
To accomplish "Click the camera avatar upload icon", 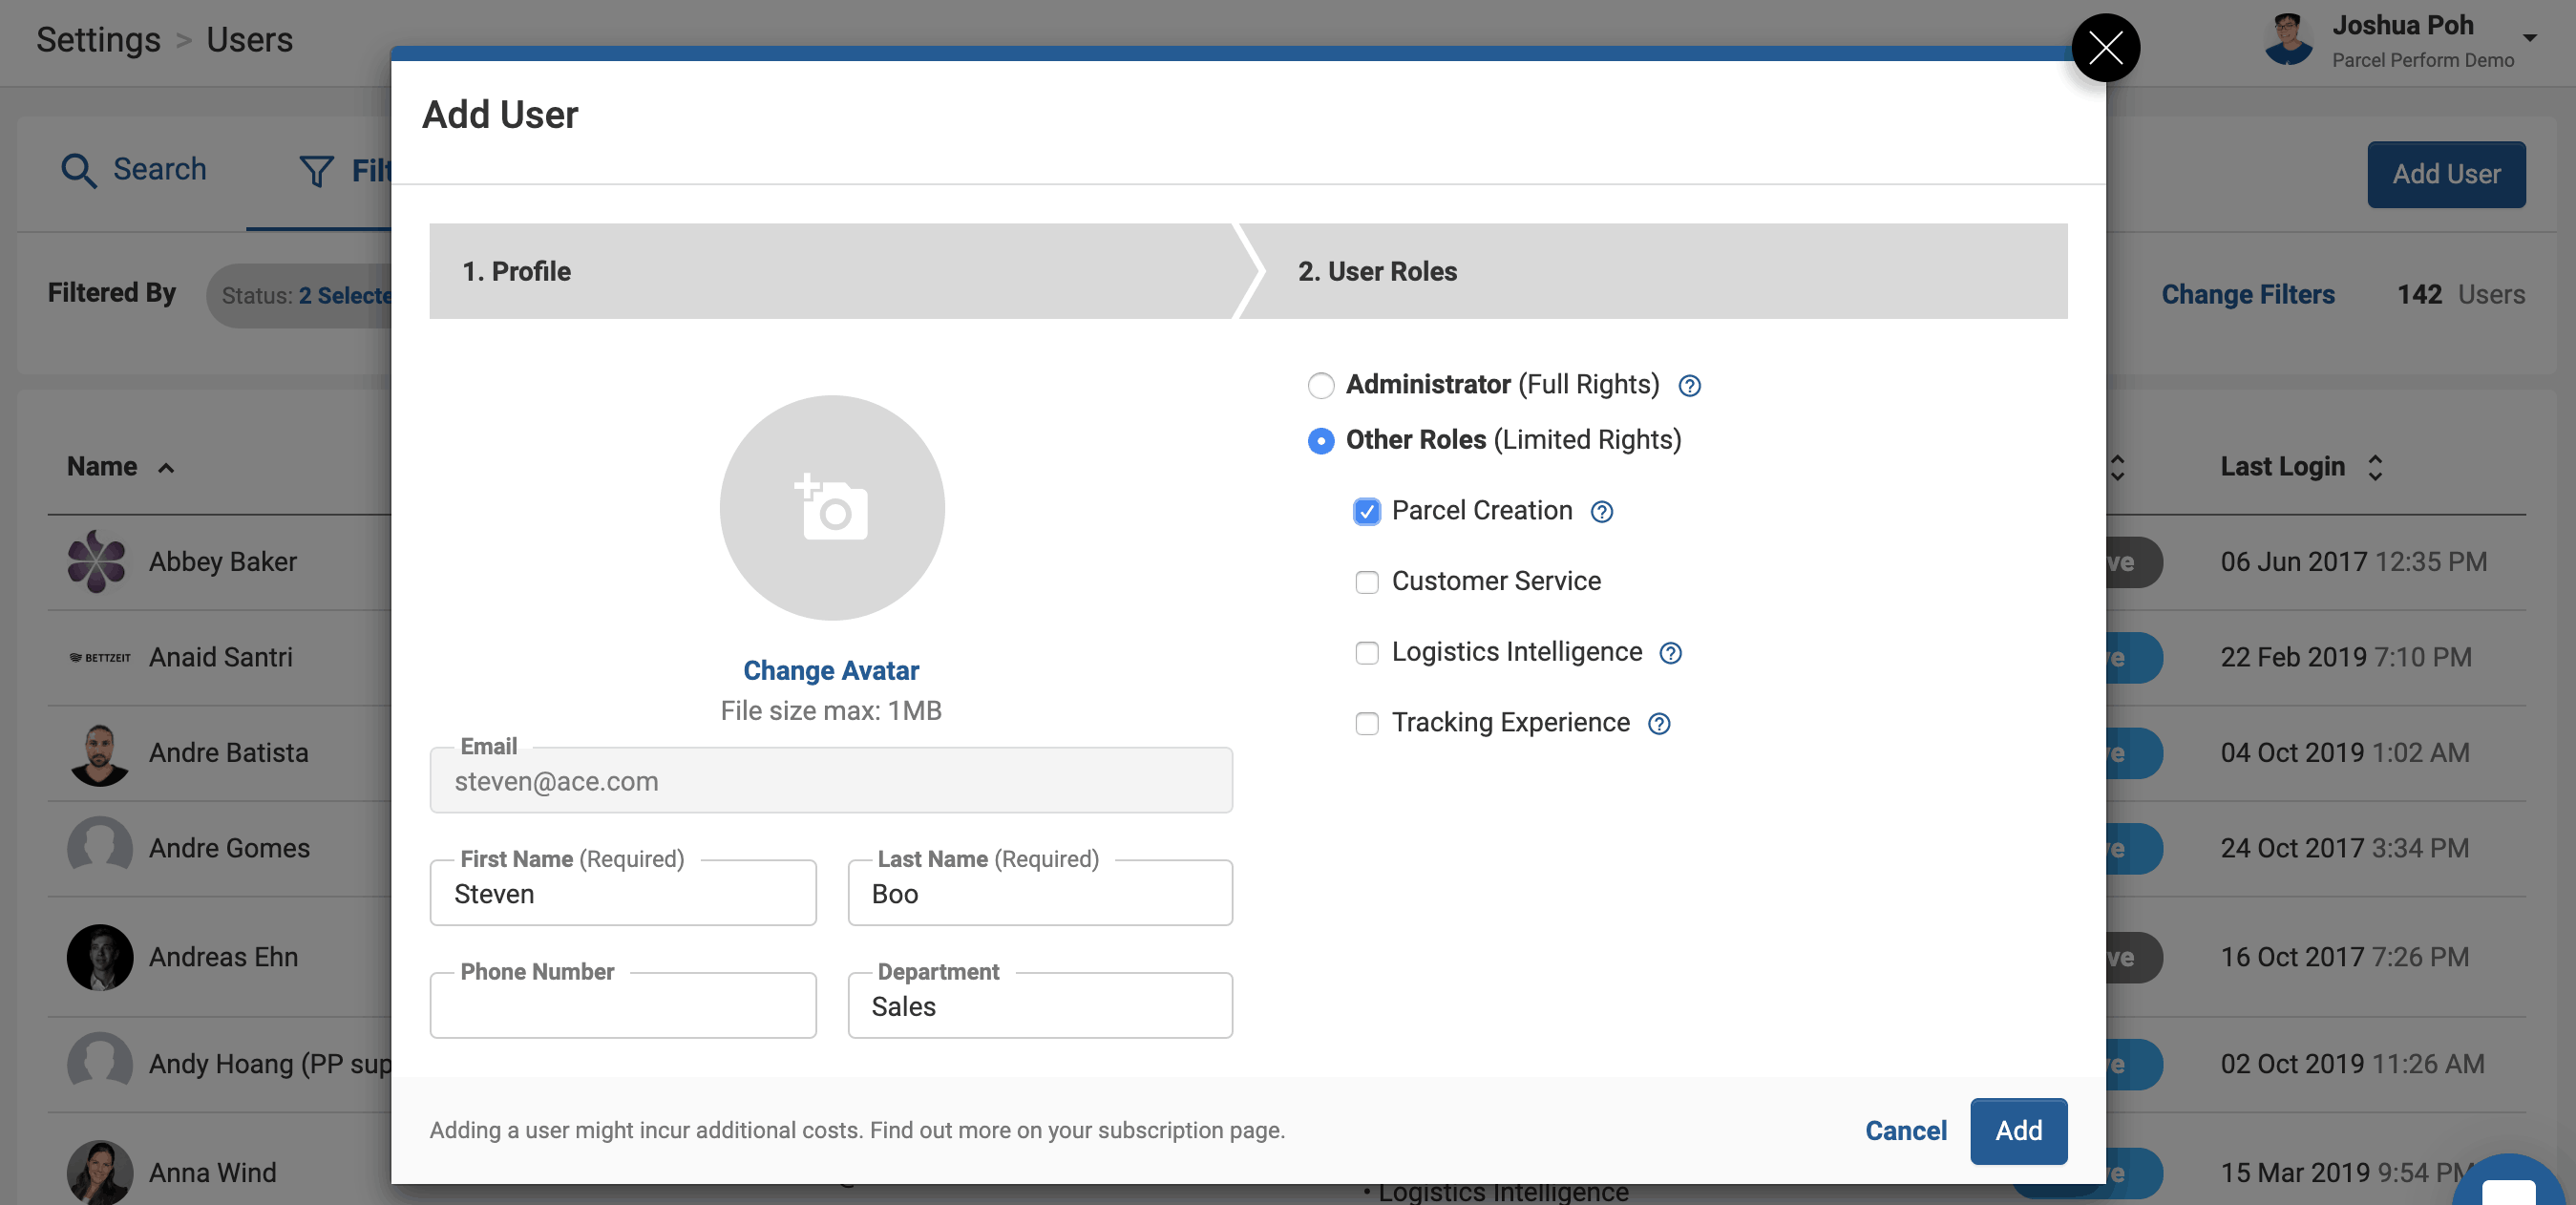I will tap(831, 508).
